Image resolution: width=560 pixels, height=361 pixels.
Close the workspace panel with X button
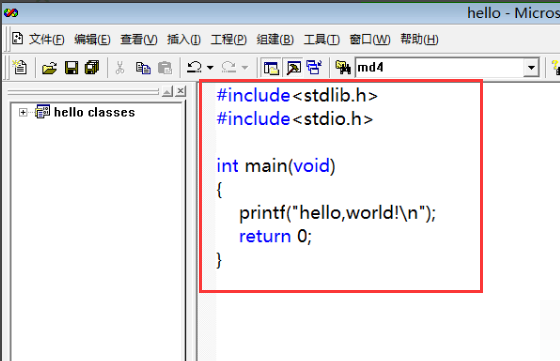[181, 91]
